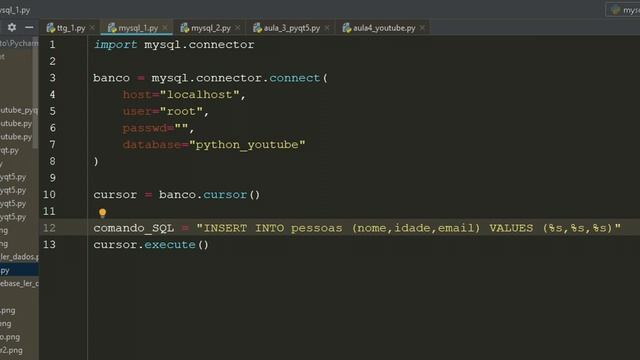Select 'ebase_ler_' file in project tree
This screenshot has height=360, width=640.
[x=19, y=284]
